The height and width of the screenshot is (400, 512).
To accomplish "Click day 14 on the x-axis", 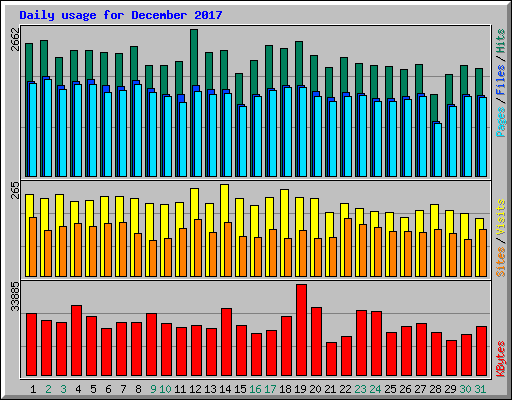I will point(225,389).
